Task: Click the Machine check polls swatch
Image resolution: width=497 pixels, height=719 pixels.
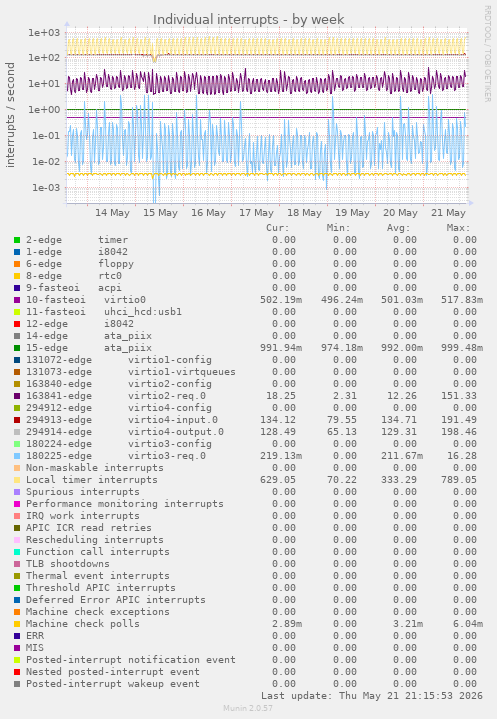Action: pyautogui.click(x=17, y=624)
